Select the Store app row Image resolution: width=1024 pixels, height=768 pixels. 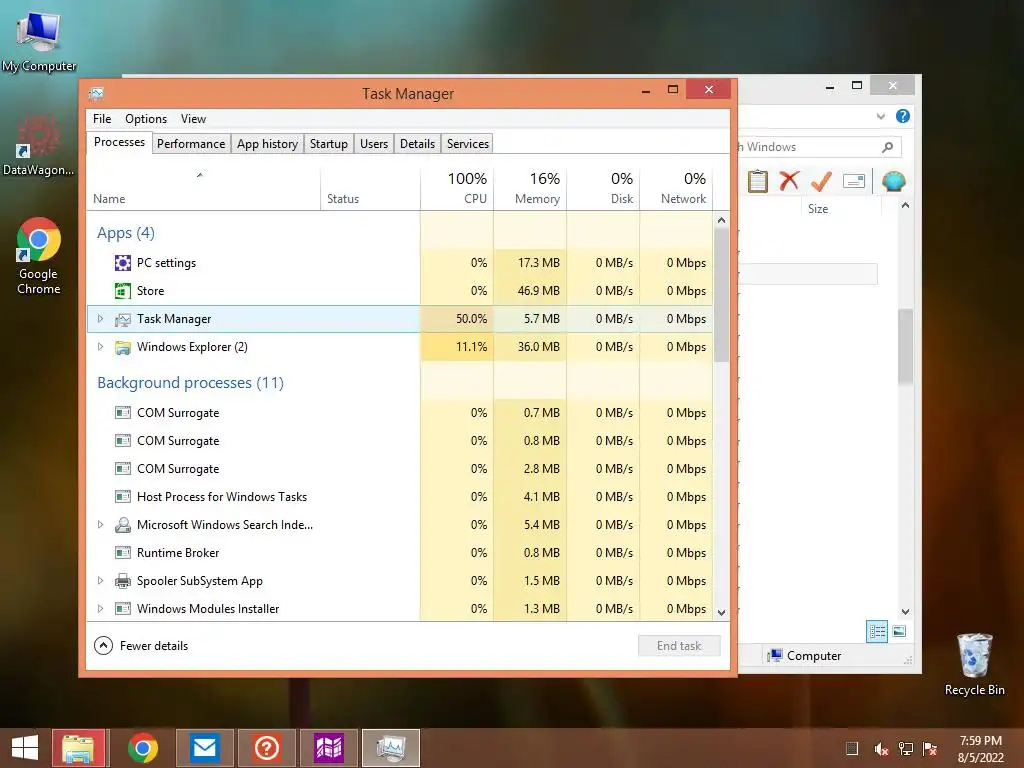400,291
